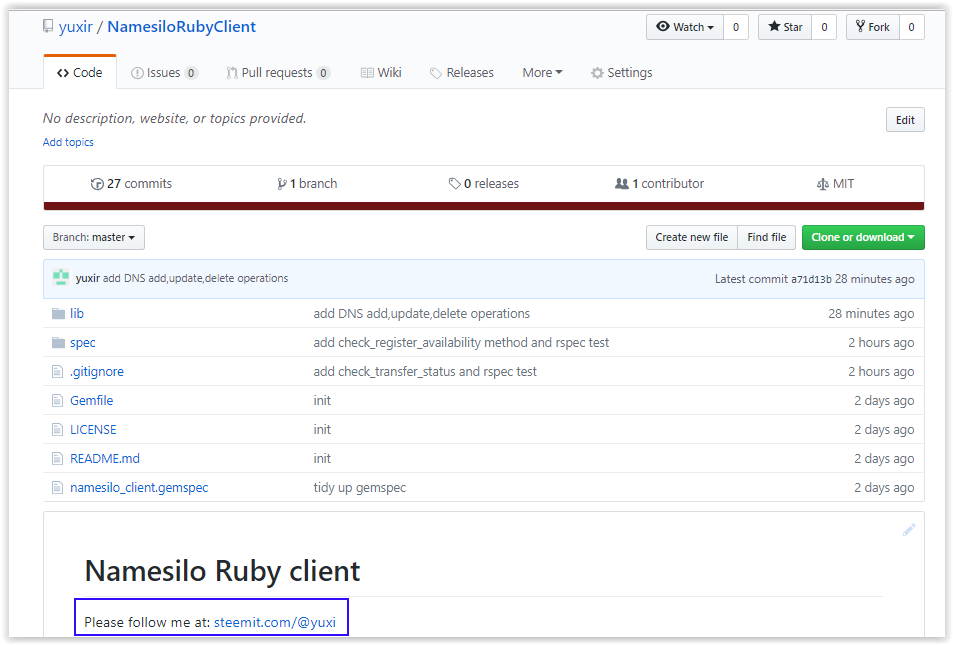
Task: Click the file icon next to LICENSE
Action: 57,430
